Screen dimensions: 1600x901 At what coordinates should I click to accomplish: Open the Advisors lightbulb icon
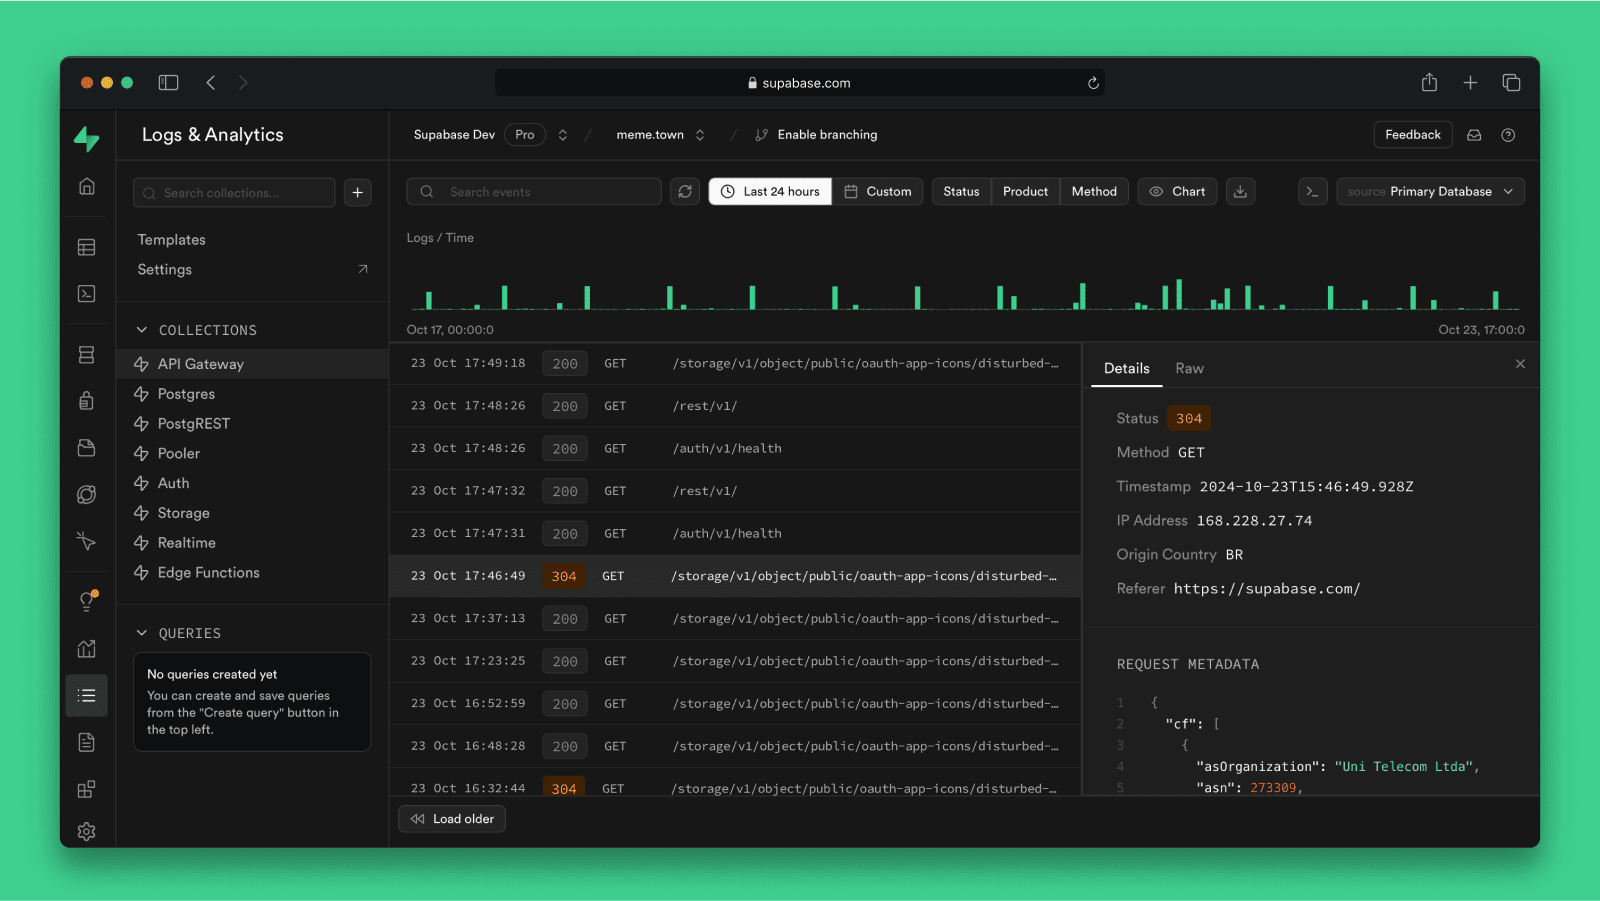(86, 600)
